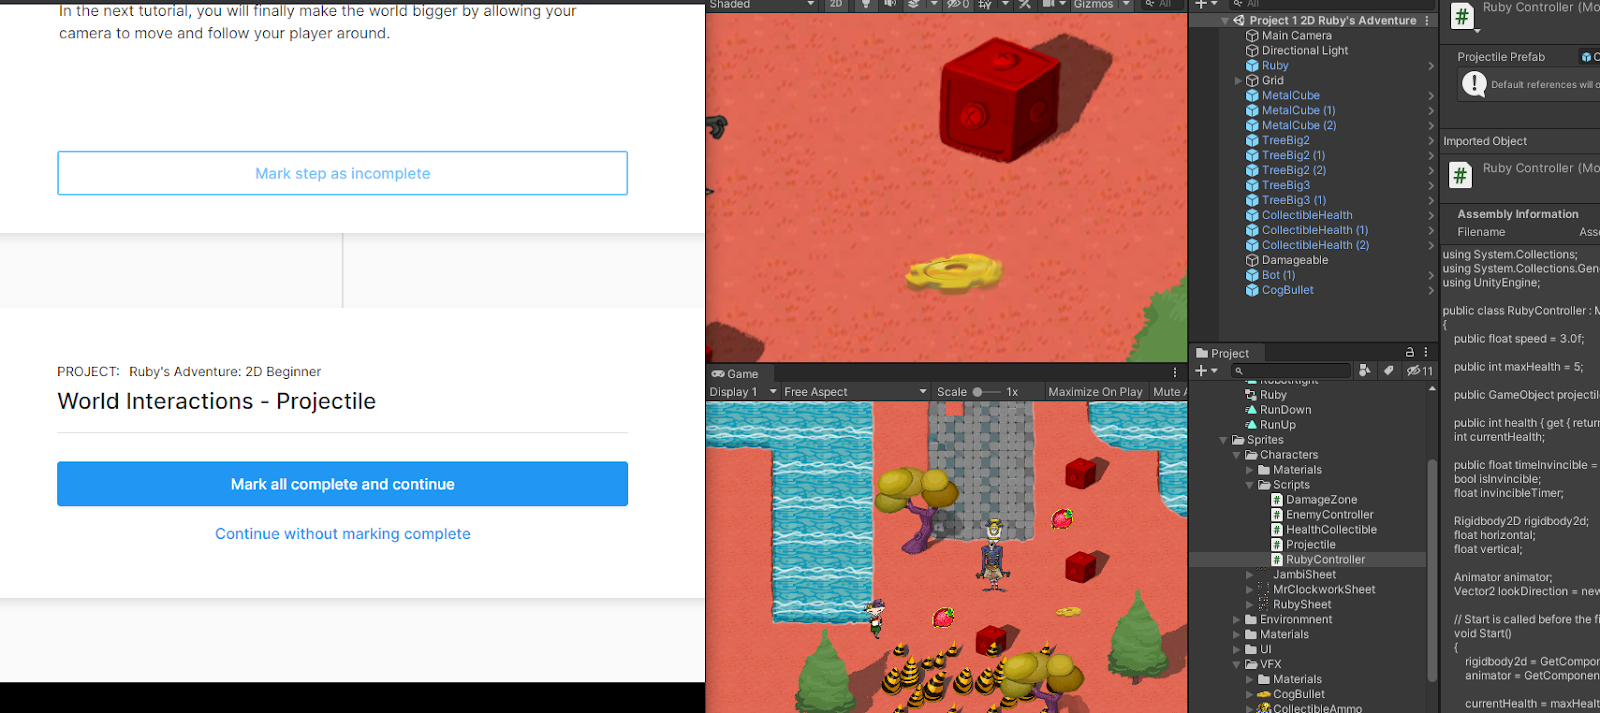Viewport: 1600px width, 713px height.
Task: Collapse the Sprites folder
Action: point(1224,440)
